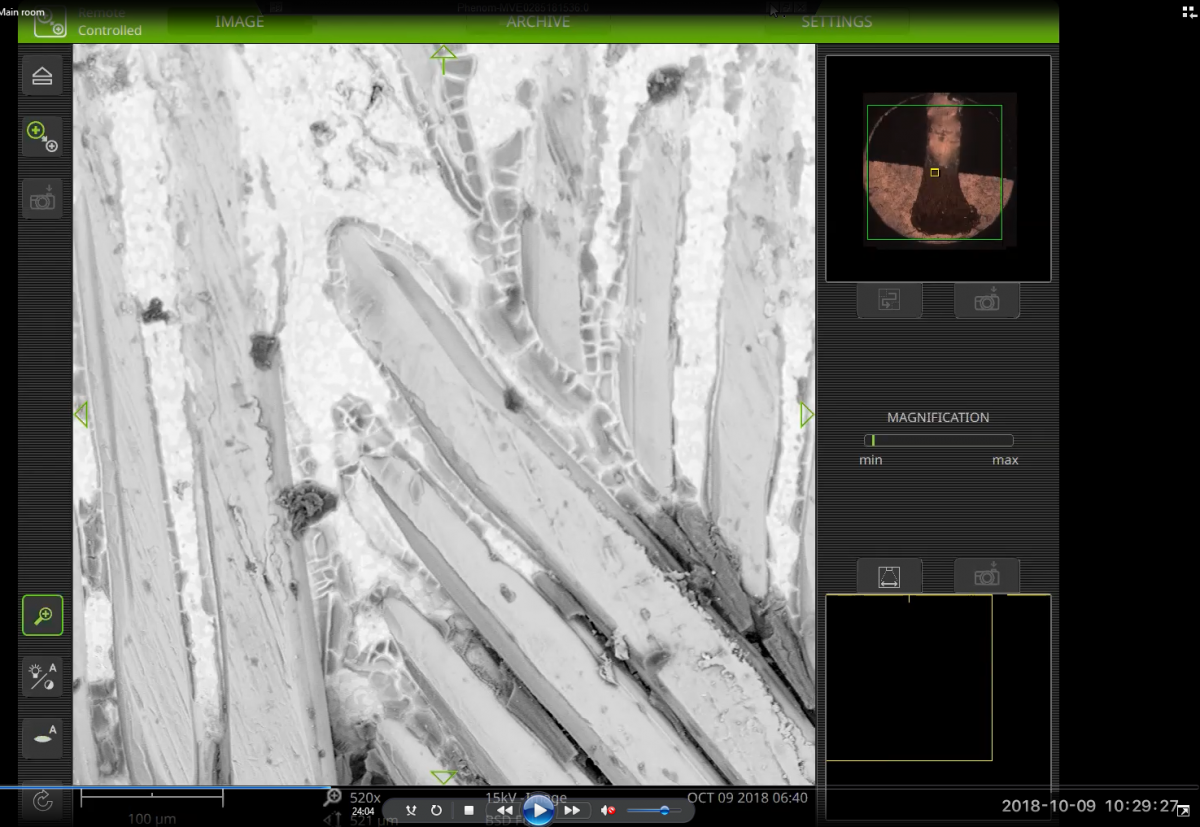Click the navigation map swap view button
The height and width of the screenshot is (827, 1200).
click(889, 301)
